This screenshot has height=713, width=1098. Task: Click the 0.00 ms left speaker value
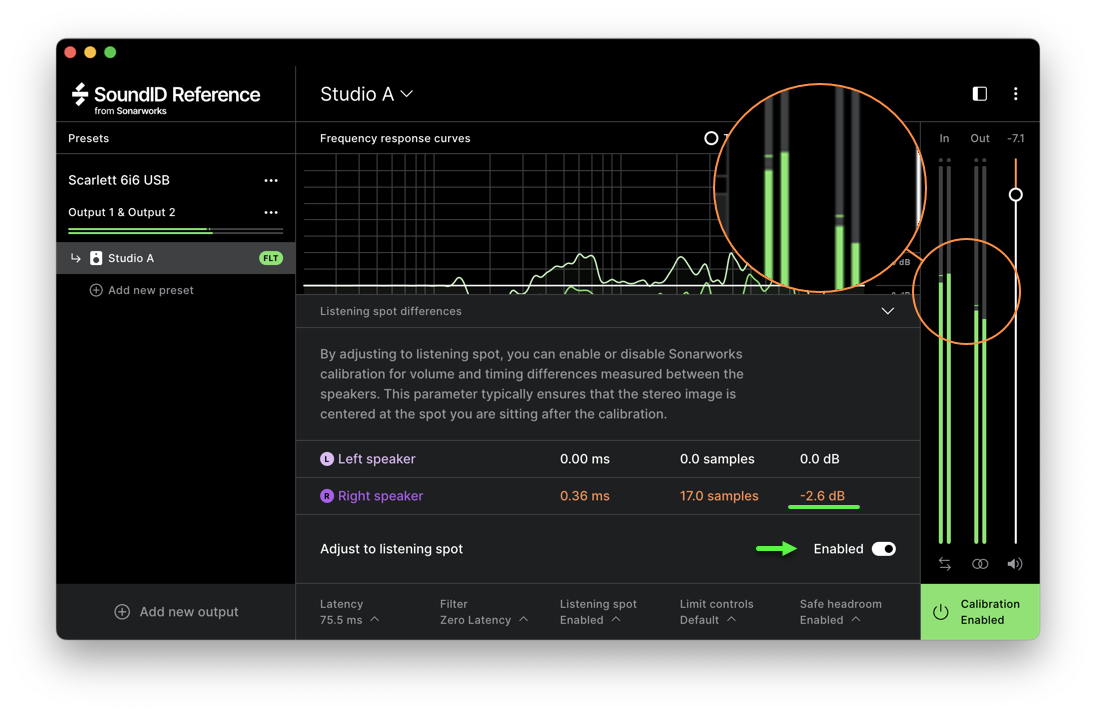click(x=585, y=459)
